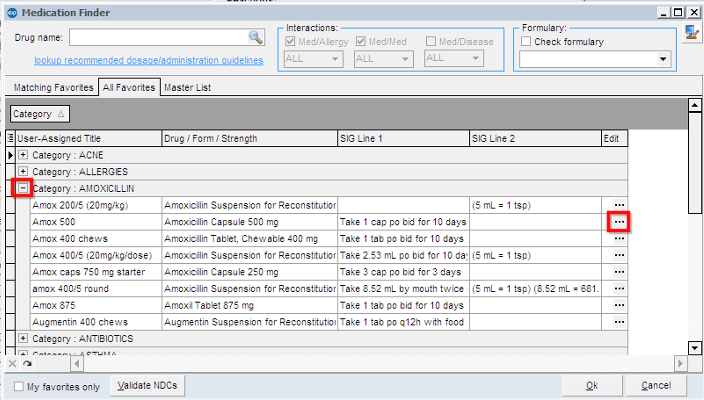Screen dimensions: 704x400
Task: Open edit ellipsis for amox 400/5 round
Action: click(619, 289)
